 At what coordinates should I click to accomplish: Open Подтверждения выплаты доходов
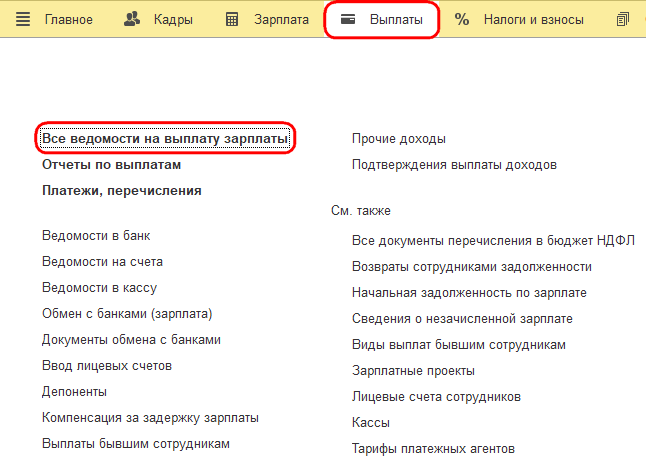pyautogui.click(x=454, y=165)
